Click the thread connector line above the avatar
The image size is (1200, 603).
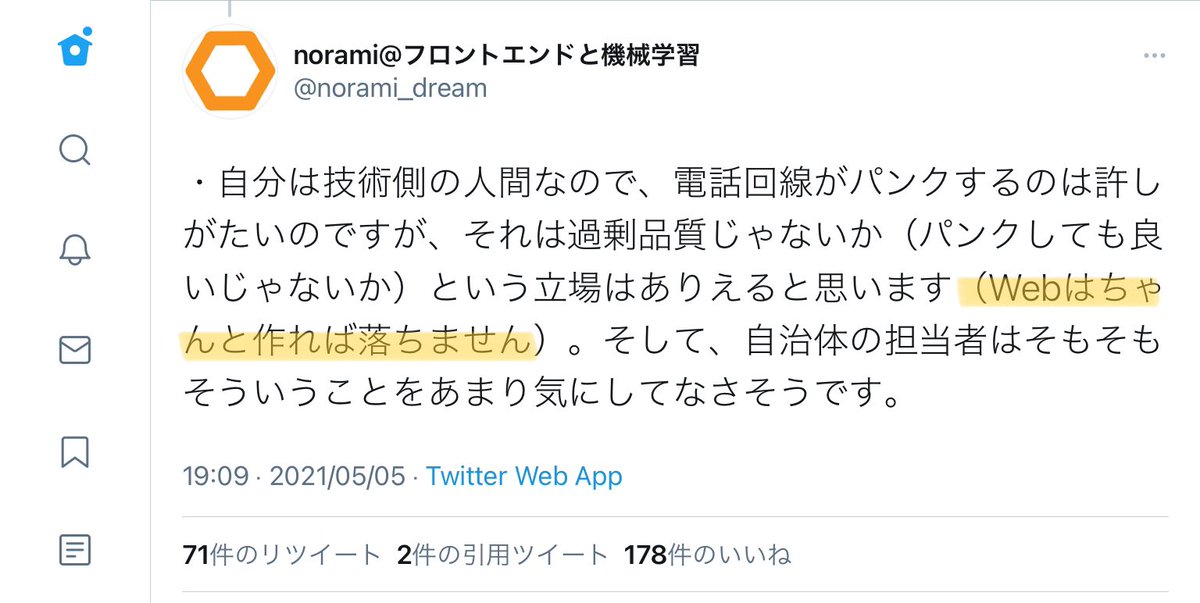[x=230, y=8]
